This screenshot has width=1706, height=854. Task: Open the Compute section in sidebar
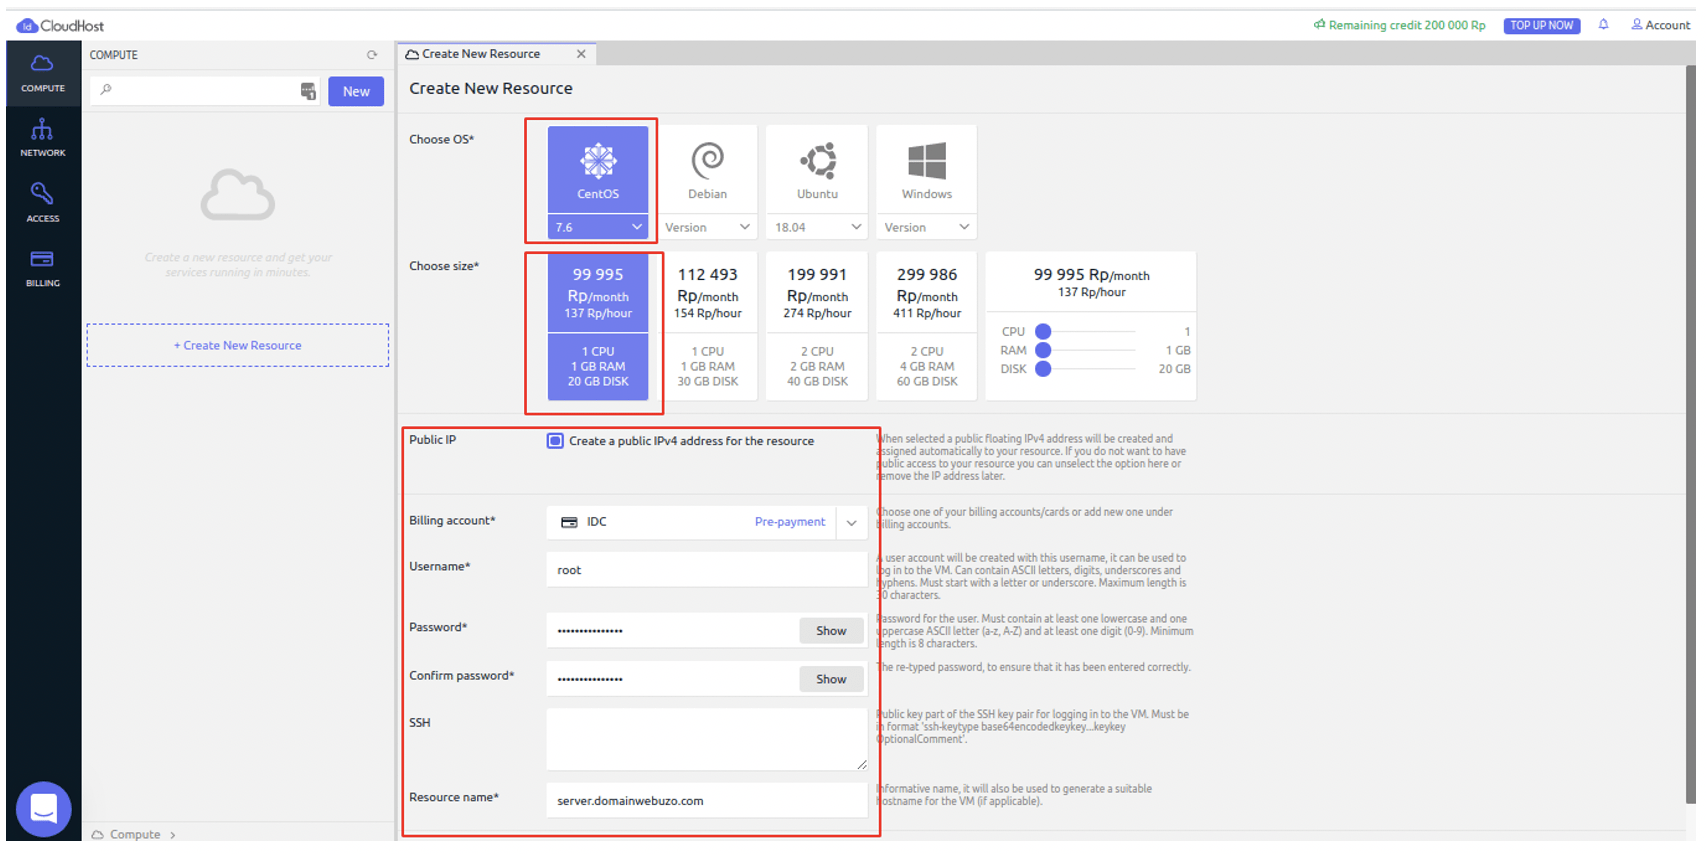42,74
